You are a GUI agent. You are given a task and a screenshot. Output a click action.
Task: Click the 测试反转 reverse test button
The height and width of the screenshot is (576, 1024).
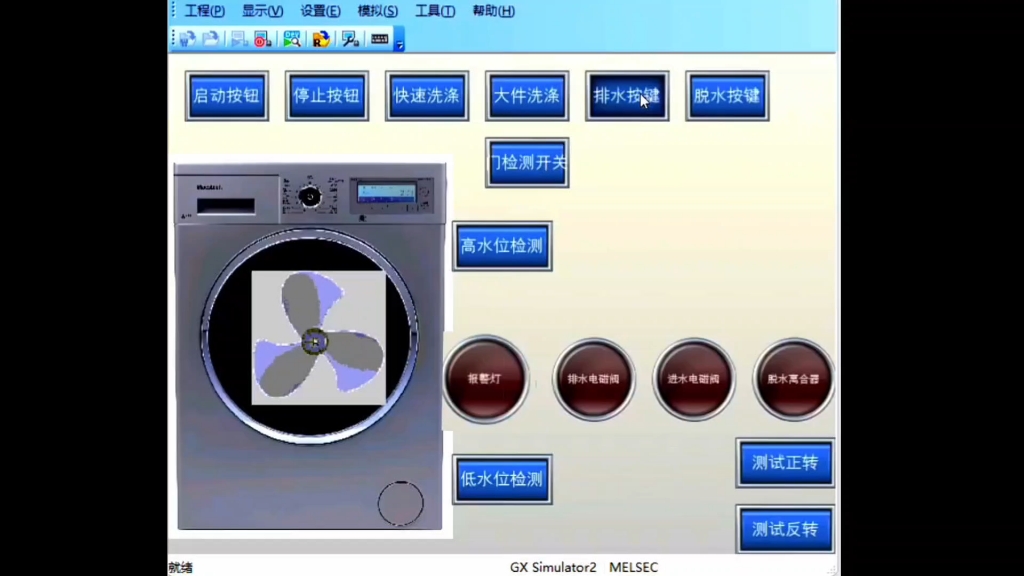point(785,530)
